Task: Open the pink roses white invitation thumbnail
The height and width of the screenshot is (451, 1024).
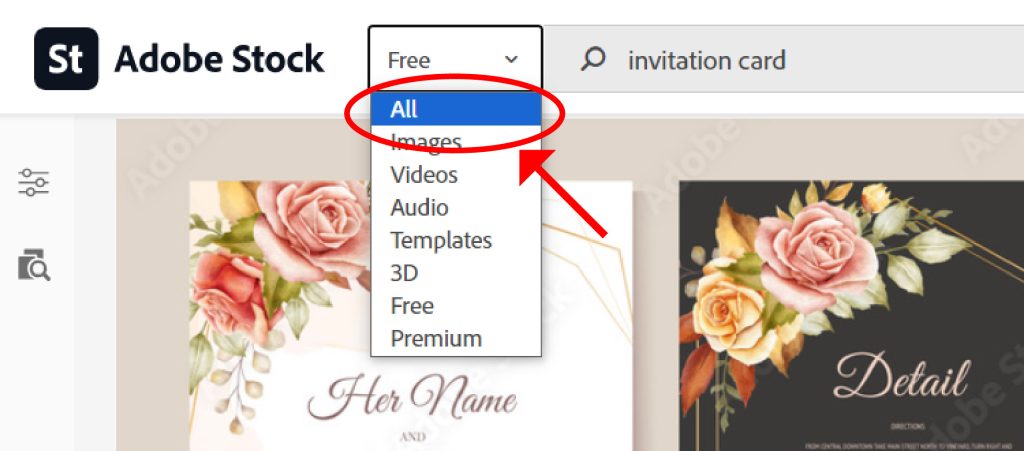Action: 411,316
